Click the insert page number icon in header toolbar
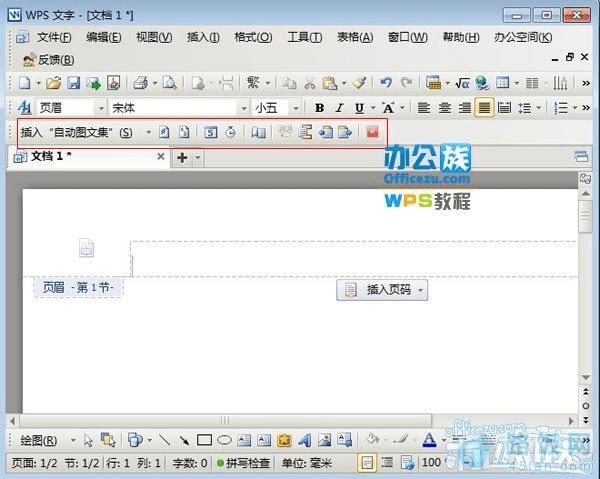The image size is (600, 479). [x=164, y=132]
